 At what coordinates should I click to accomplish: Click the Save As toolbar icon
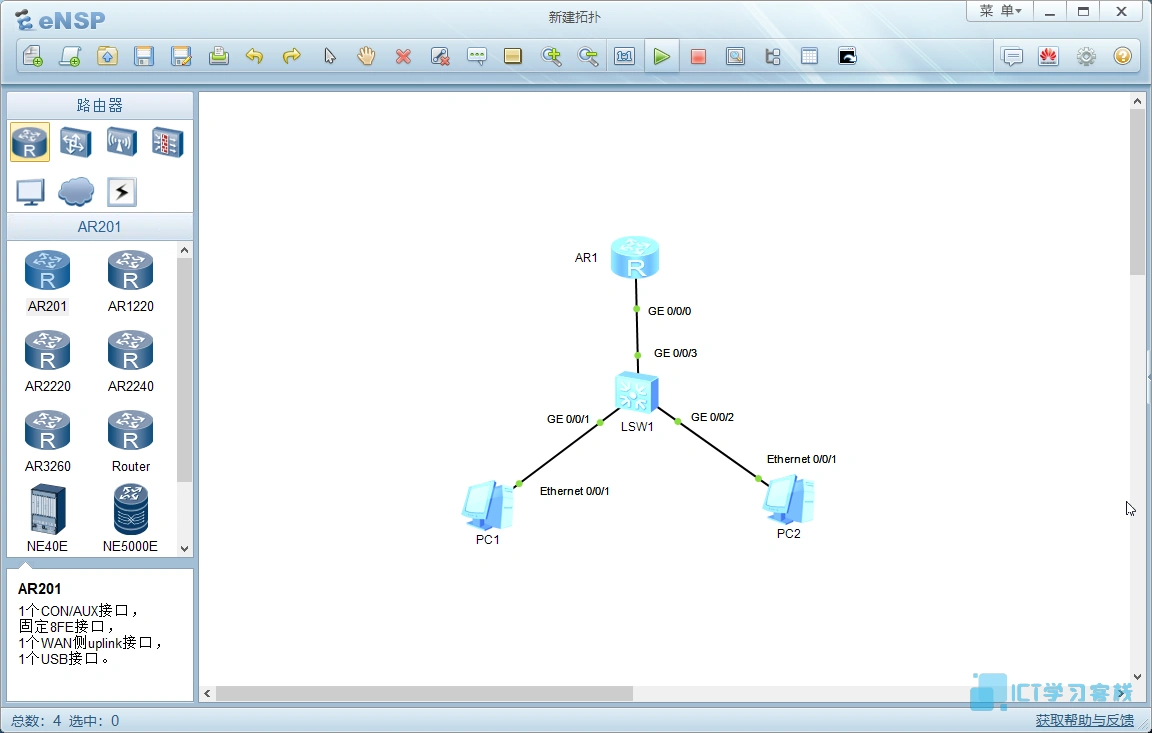(181, 57)
